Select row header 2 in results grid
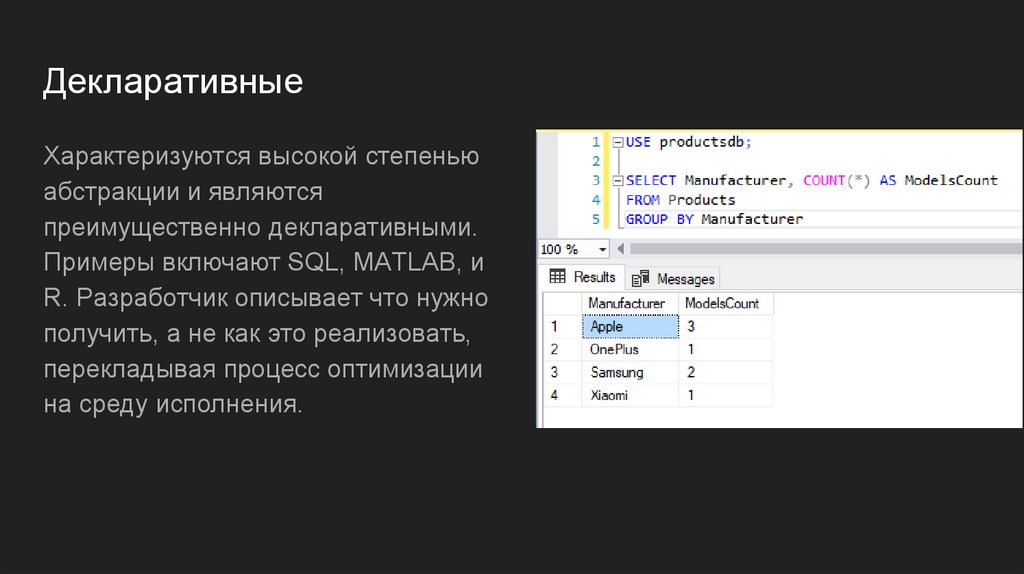Screen dimensions: 1024x574 coord(562,349)
